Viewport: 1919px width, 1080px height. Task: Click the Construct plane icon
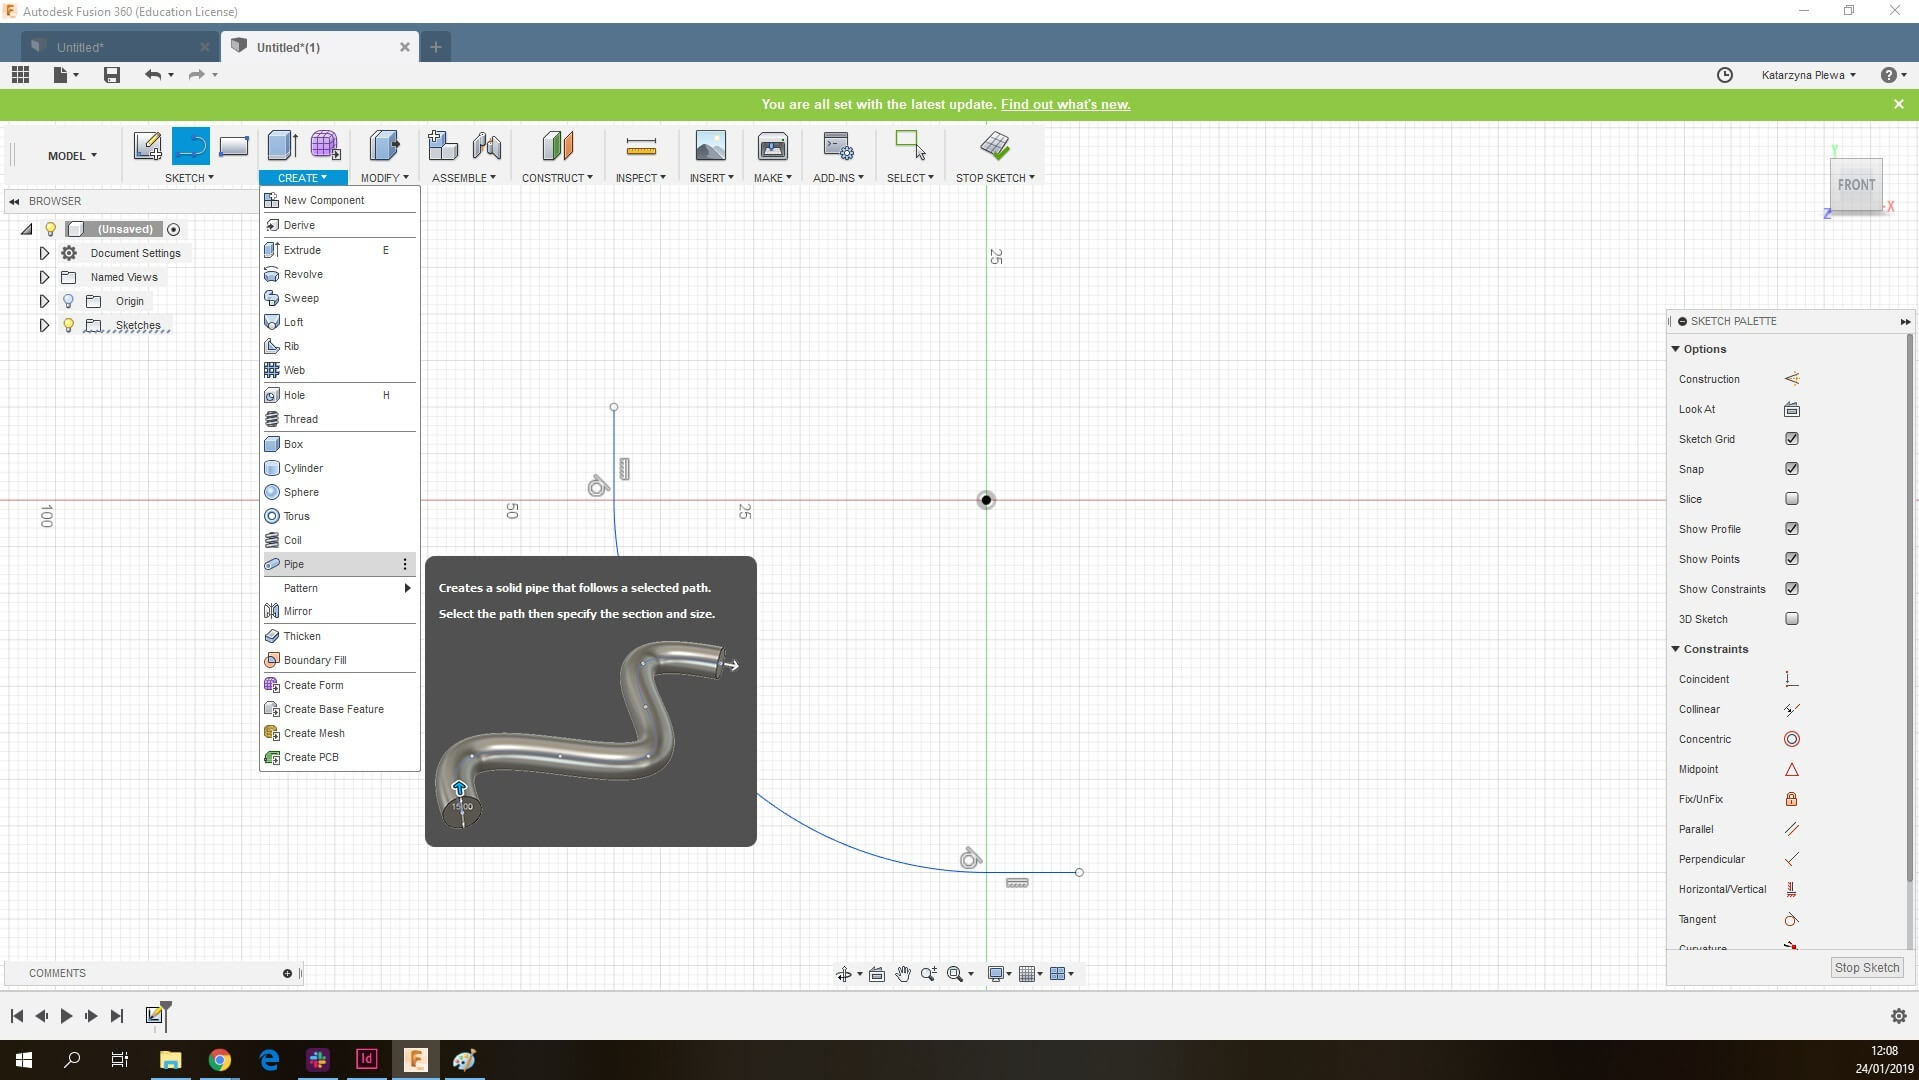(x=557, y=146)
